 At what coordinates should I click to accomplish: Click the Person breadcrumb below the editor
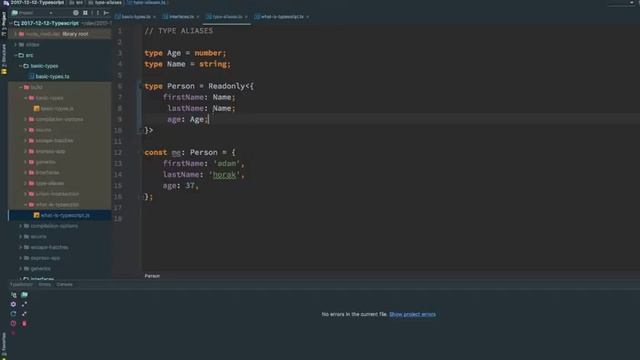[x=152, y=276]
